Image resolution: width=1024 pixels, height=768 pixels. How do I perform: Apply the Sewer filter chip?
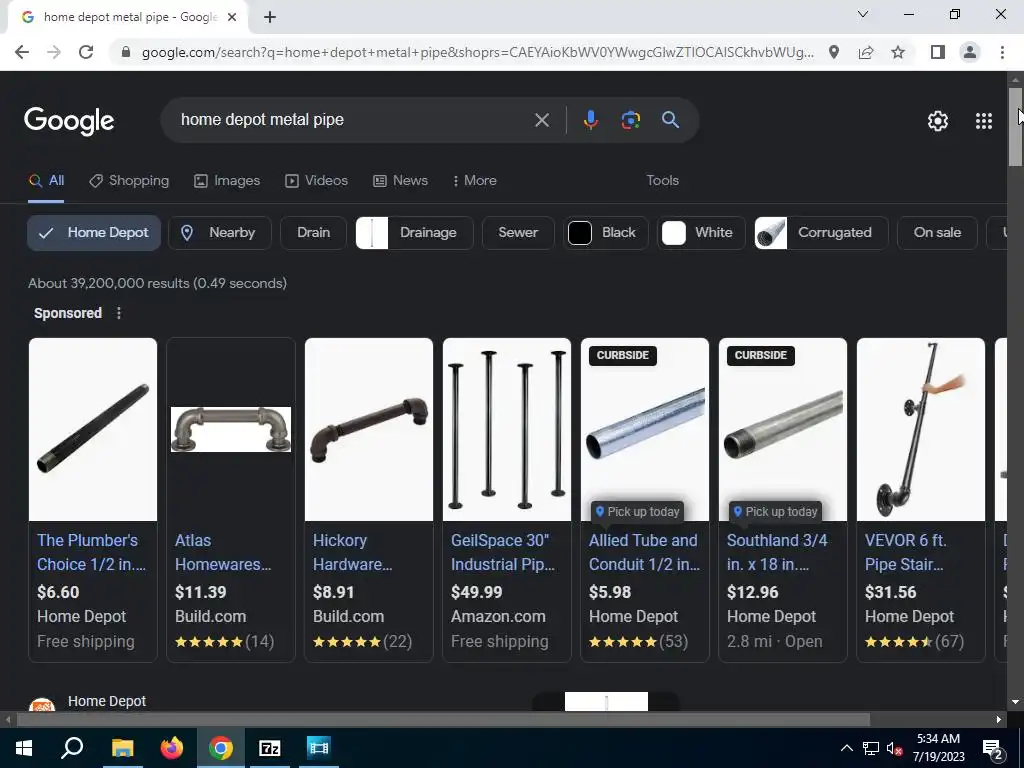518,233
